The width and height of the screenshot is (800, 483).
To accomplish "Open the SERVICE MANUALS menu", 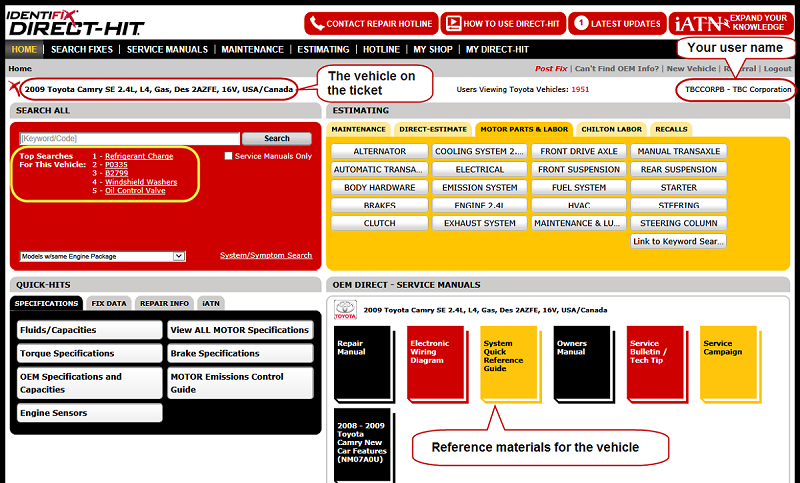I will pyautogui.click(x=167, y=49).
